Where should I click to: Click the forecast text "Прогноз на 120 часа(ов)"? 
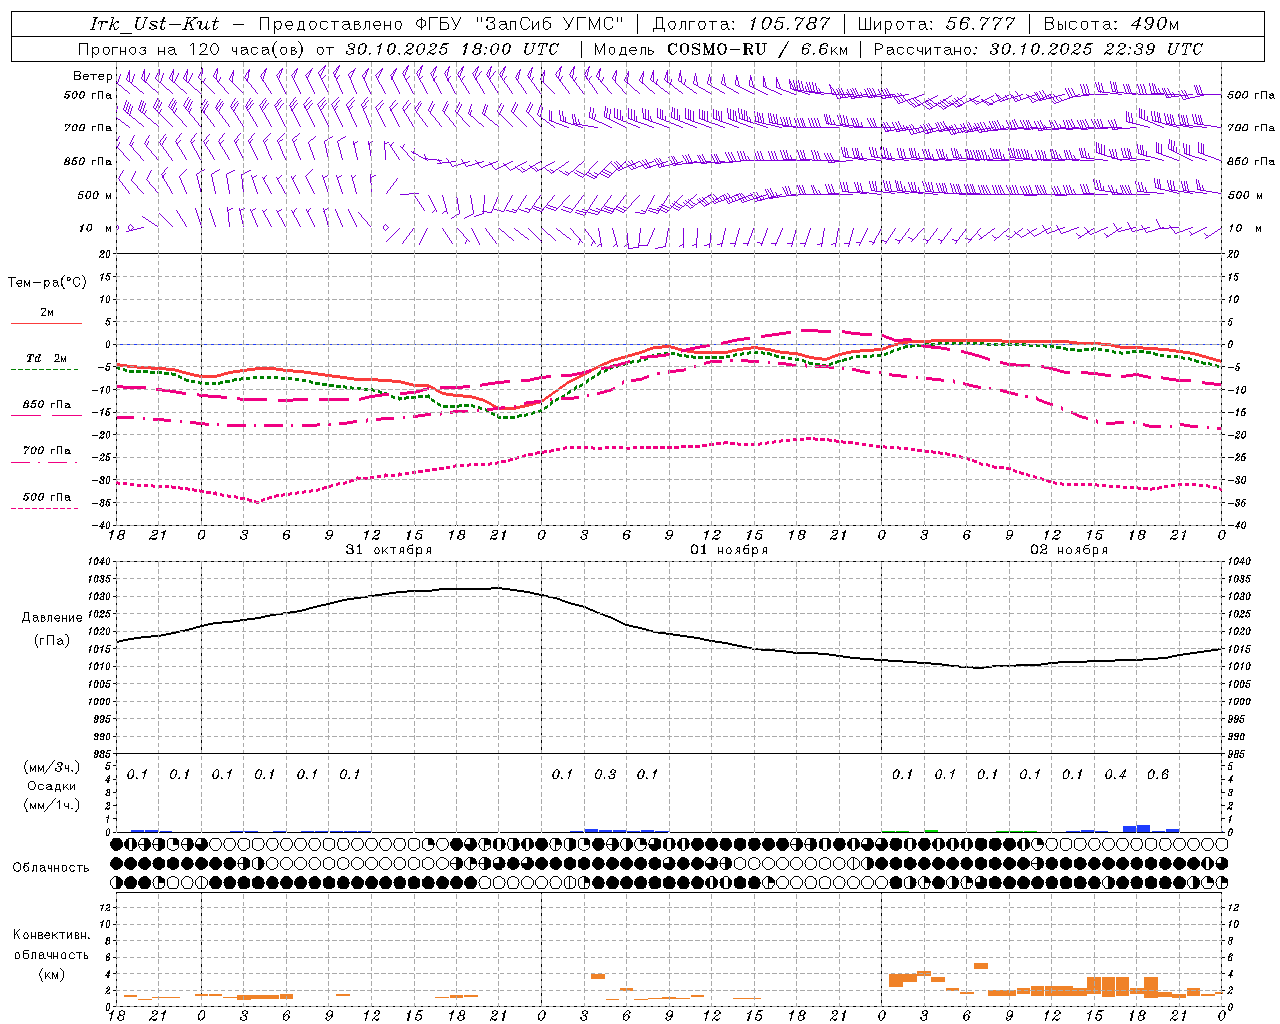(x=192, y=49)
